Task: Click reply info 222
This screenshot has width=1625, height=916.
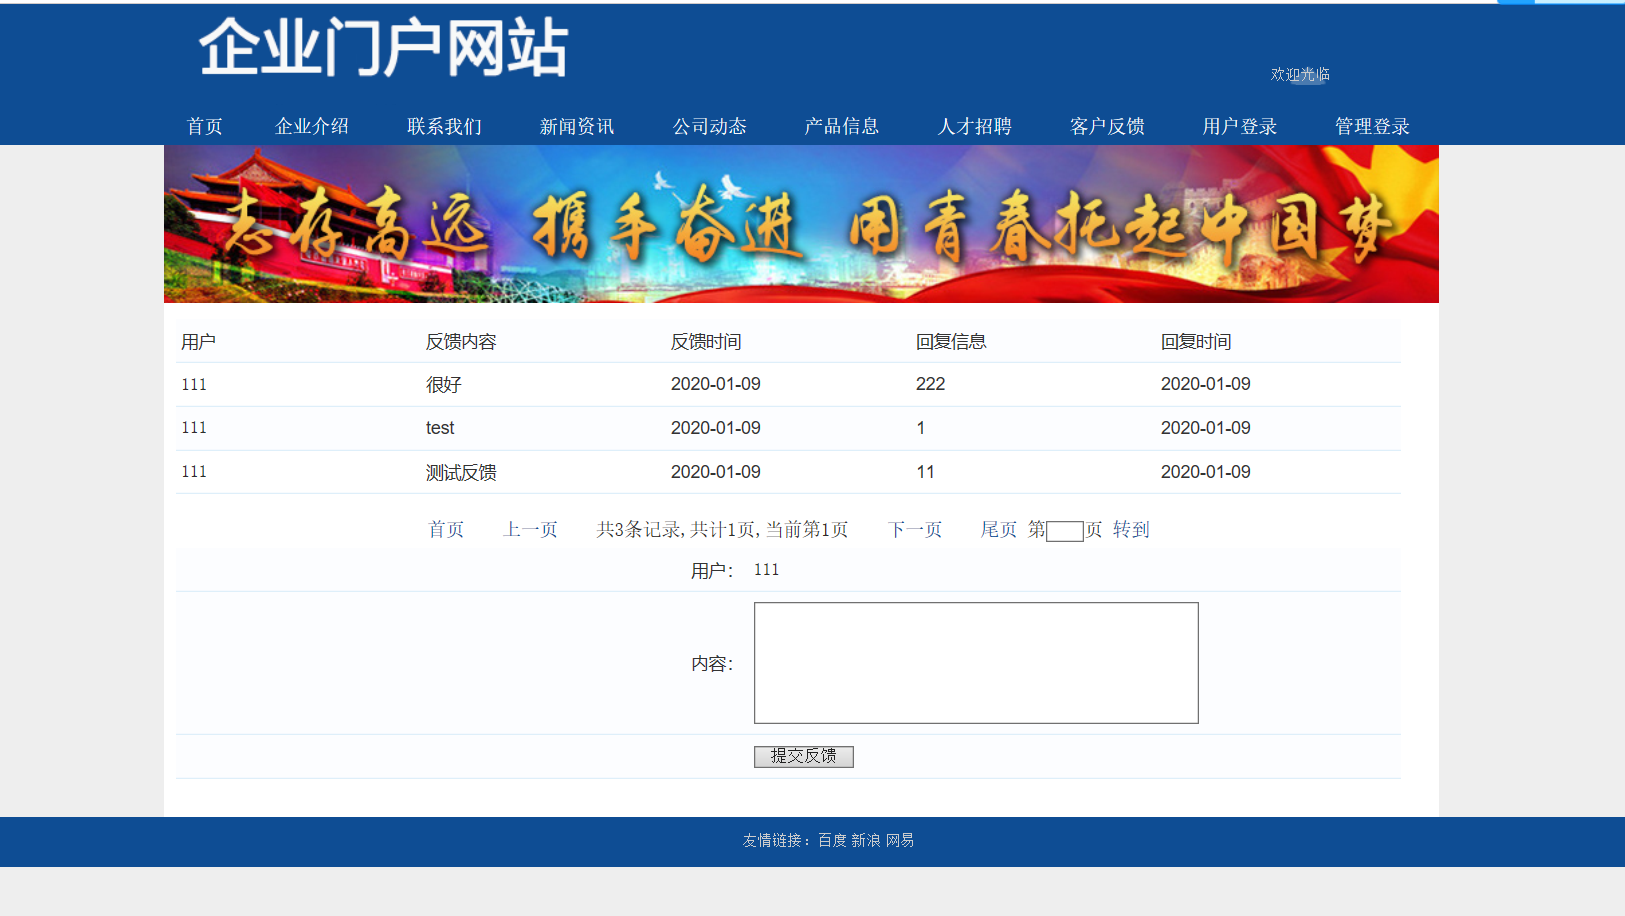Action: click(930, 384)
